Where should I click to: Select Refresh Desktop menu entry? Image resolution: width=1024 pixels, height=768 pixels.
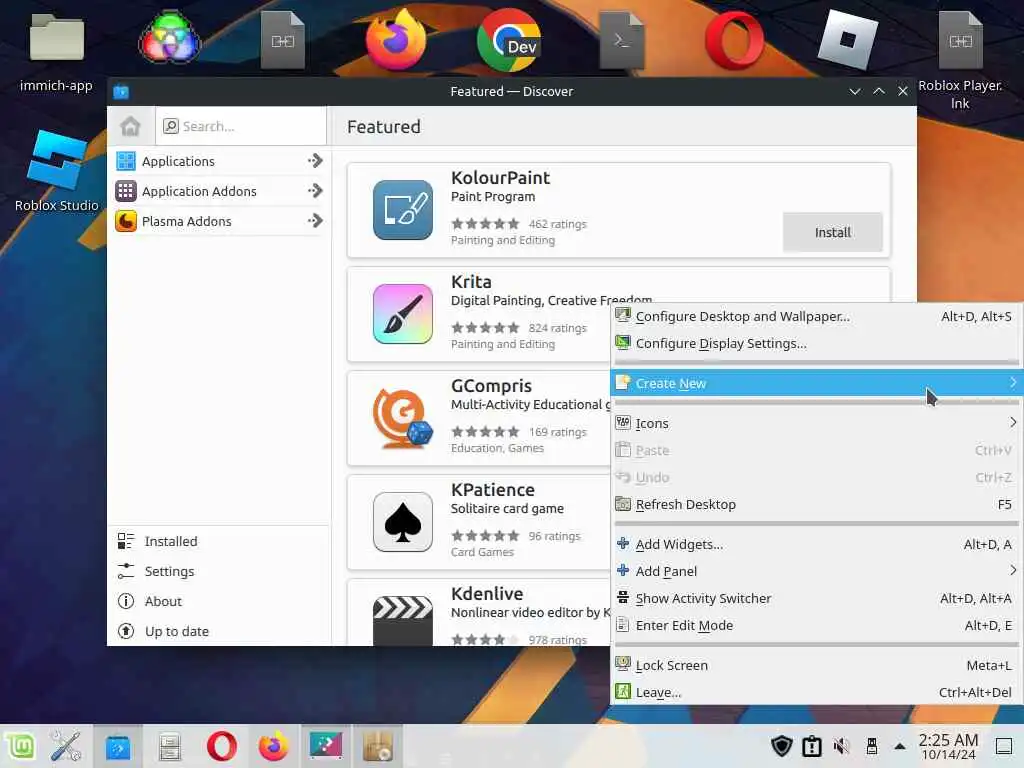pos(816,504)
